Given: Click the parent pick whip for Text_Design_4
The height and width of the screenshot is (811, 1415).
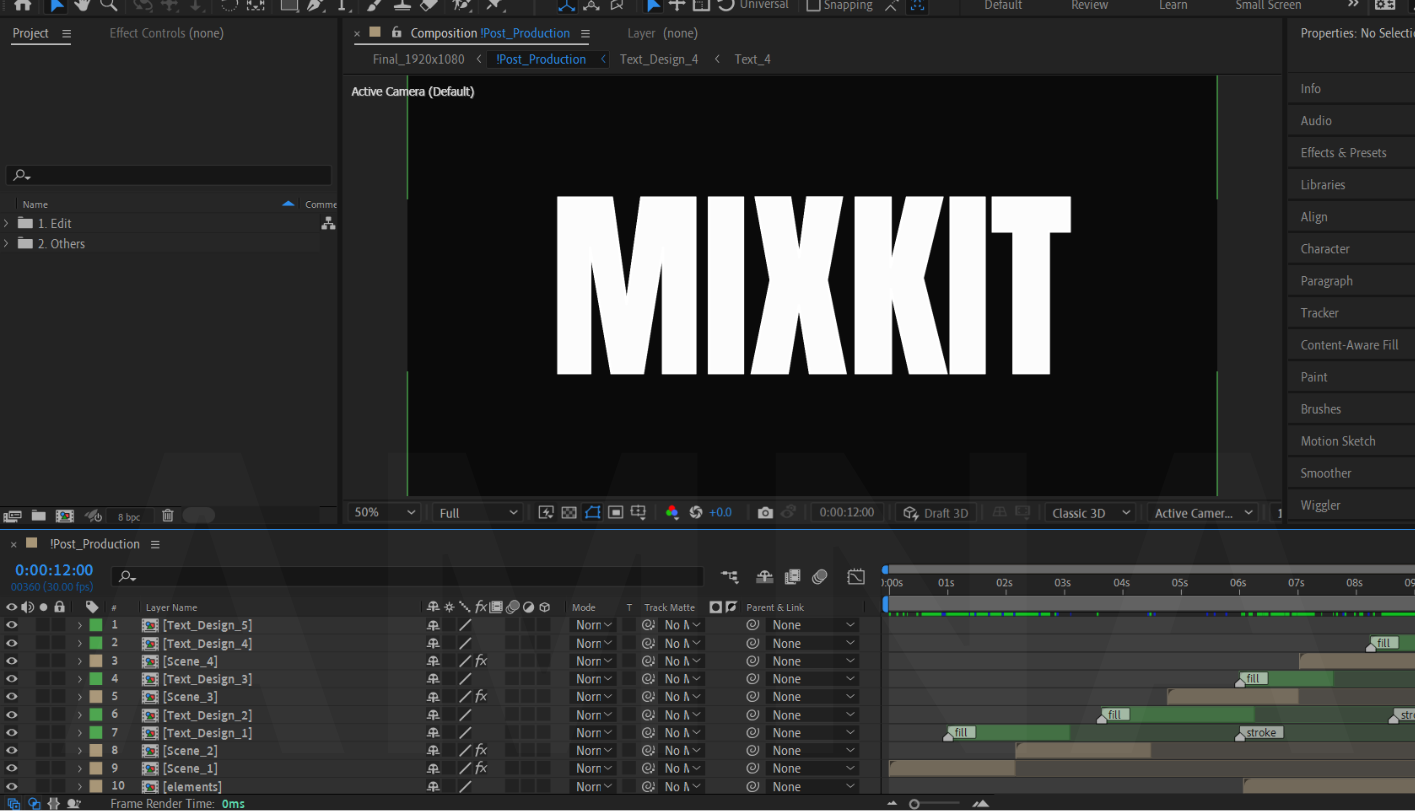Looking at the screenshot, I should pos(753,643).
